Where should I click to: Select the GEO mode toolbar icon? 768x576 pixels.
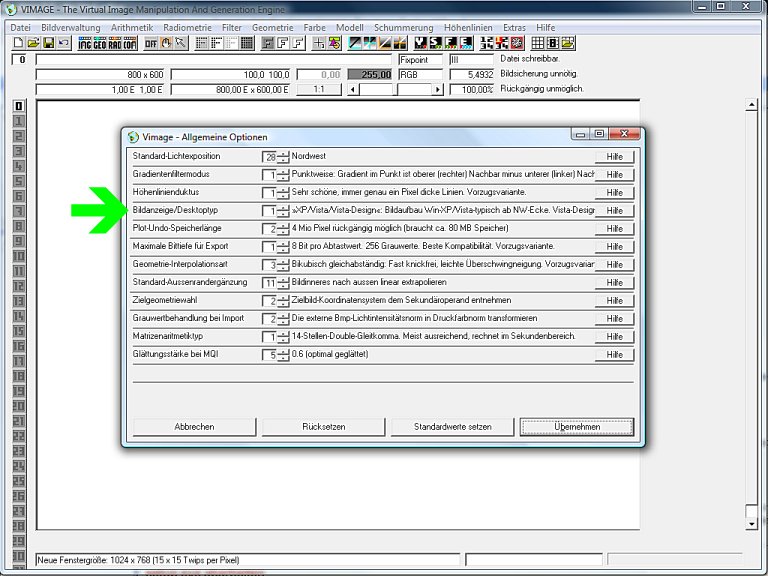(x=100, y=43)
